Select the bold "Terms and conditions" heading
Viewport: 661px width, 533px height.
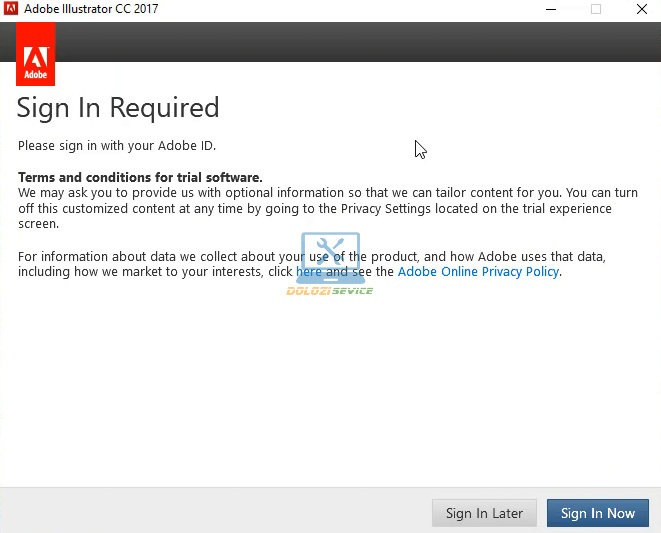tap(140, 177)
